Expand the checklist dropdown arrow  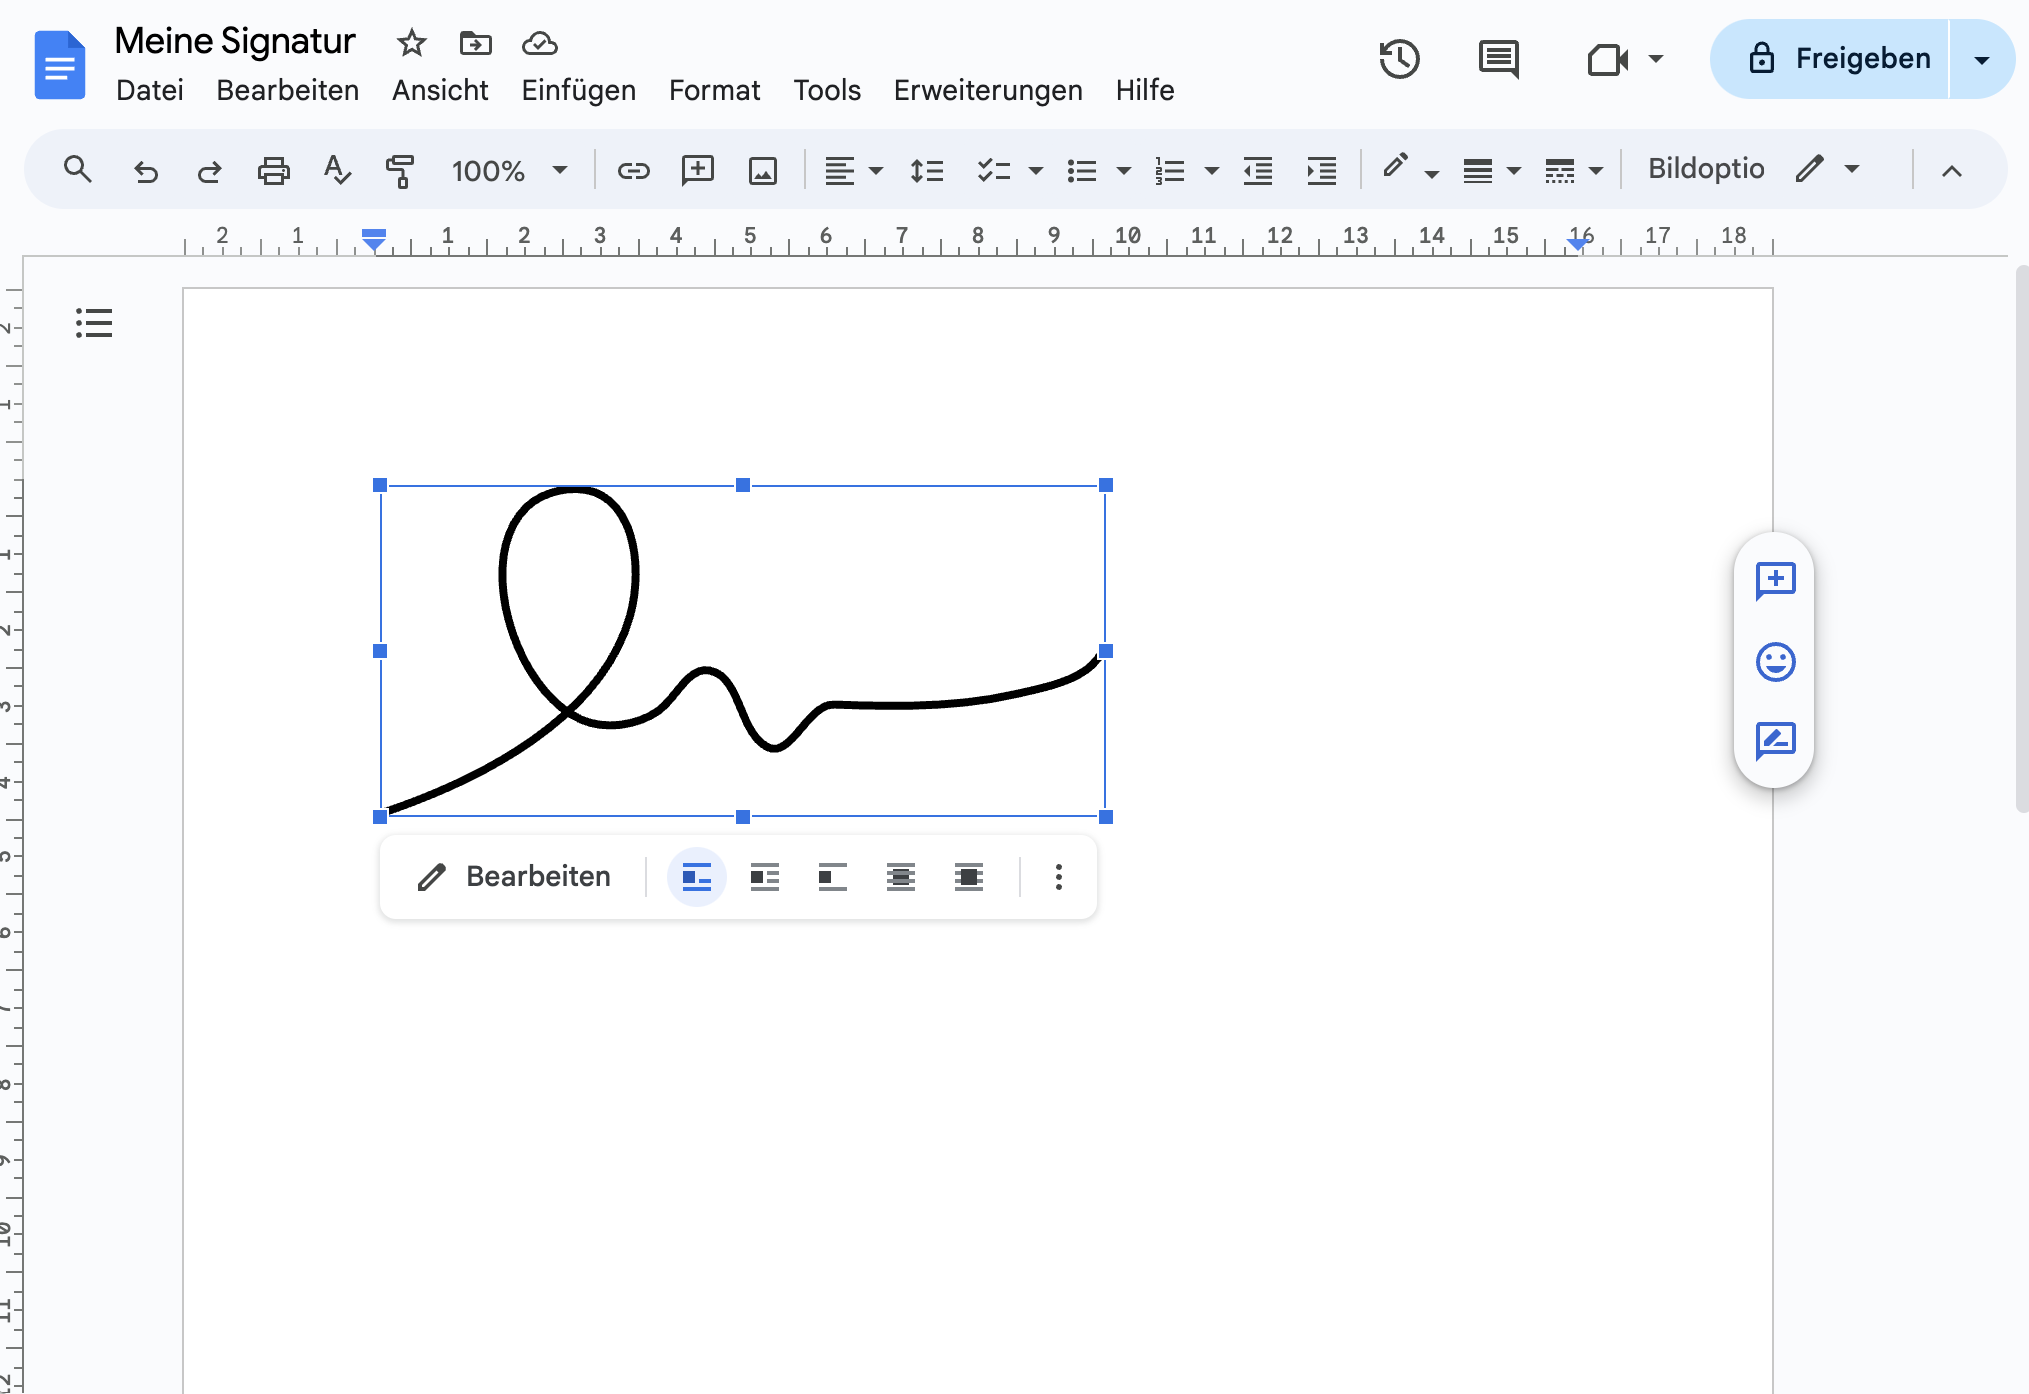1036,171
